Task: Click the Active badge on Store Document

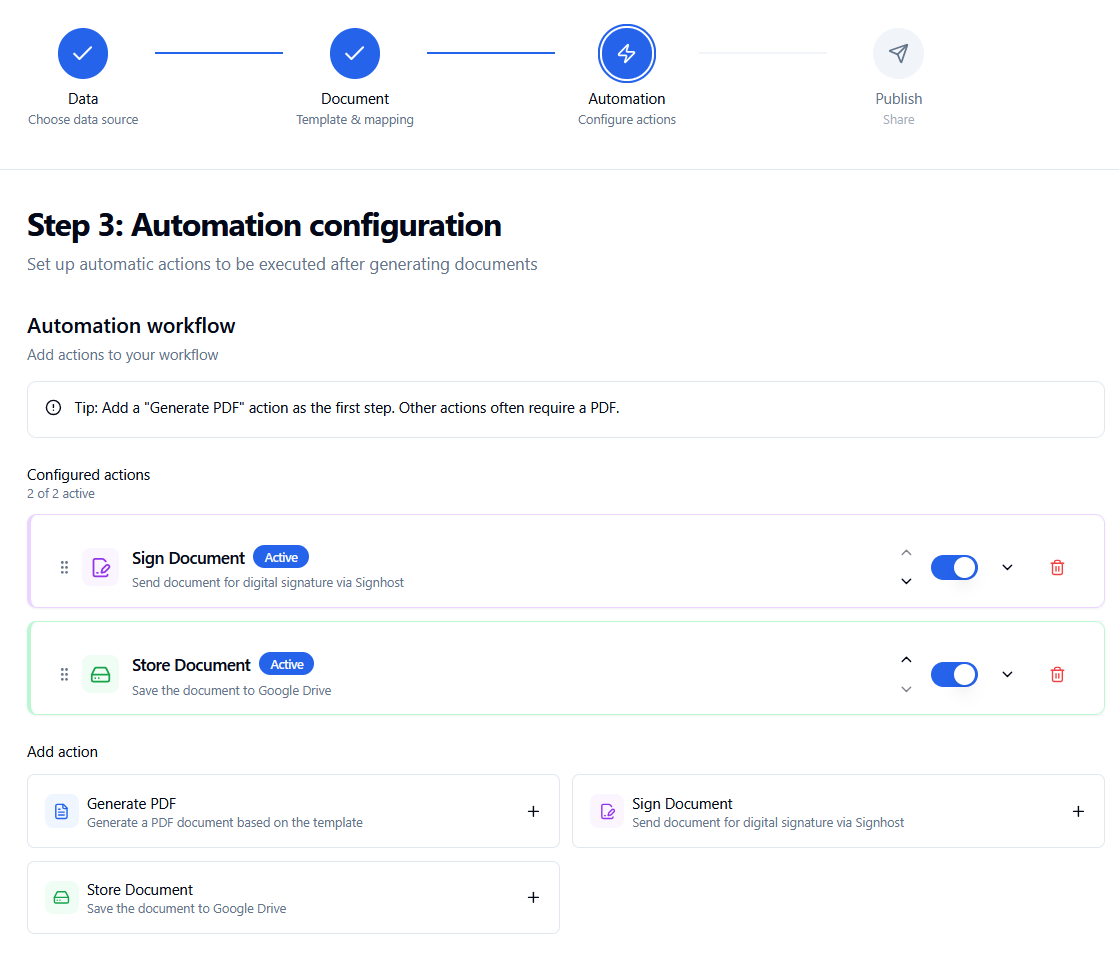Action: (287, 664)
